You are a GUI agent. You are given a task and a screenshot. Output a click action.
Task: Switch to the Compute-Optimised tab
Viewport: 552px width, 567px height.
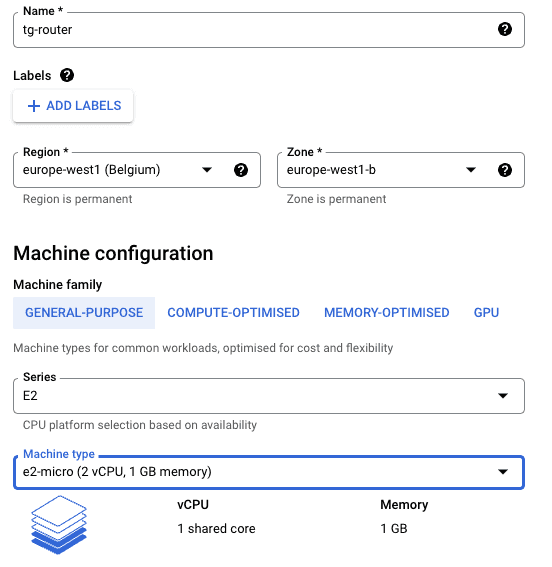click(x=234, y=313)
